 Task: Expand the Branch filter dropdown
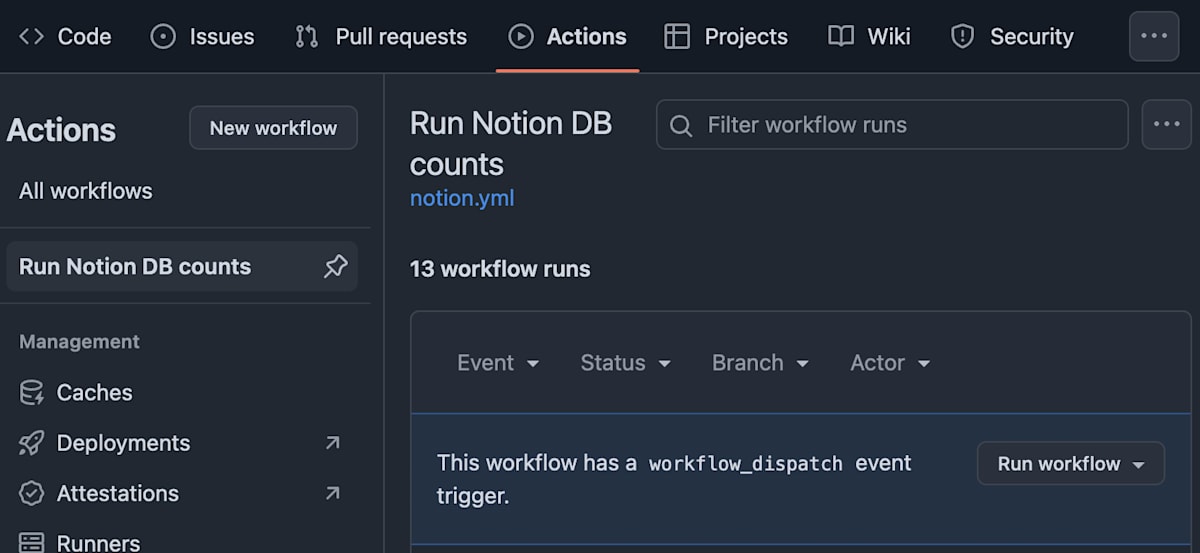760,363
